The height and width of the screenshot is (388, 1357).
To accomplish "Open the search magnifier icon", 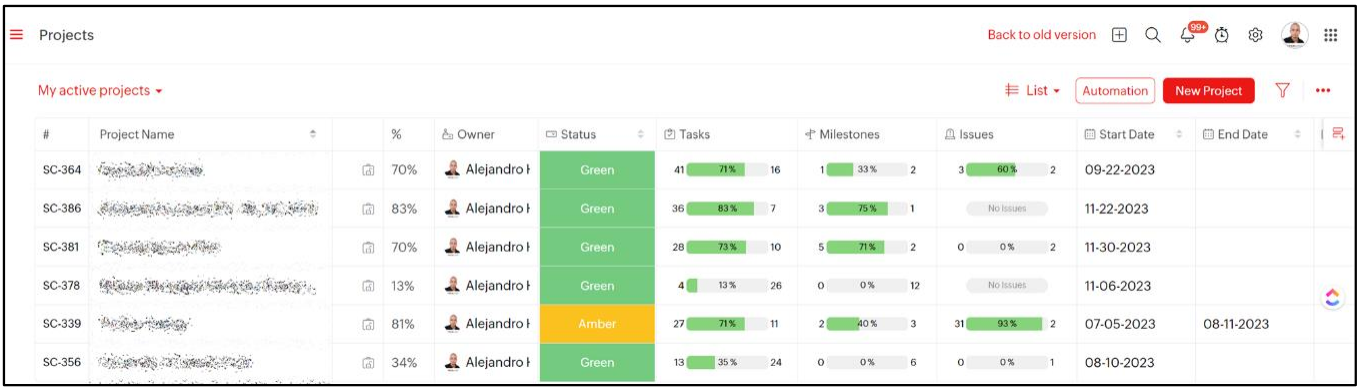I will coord(1153,35).
